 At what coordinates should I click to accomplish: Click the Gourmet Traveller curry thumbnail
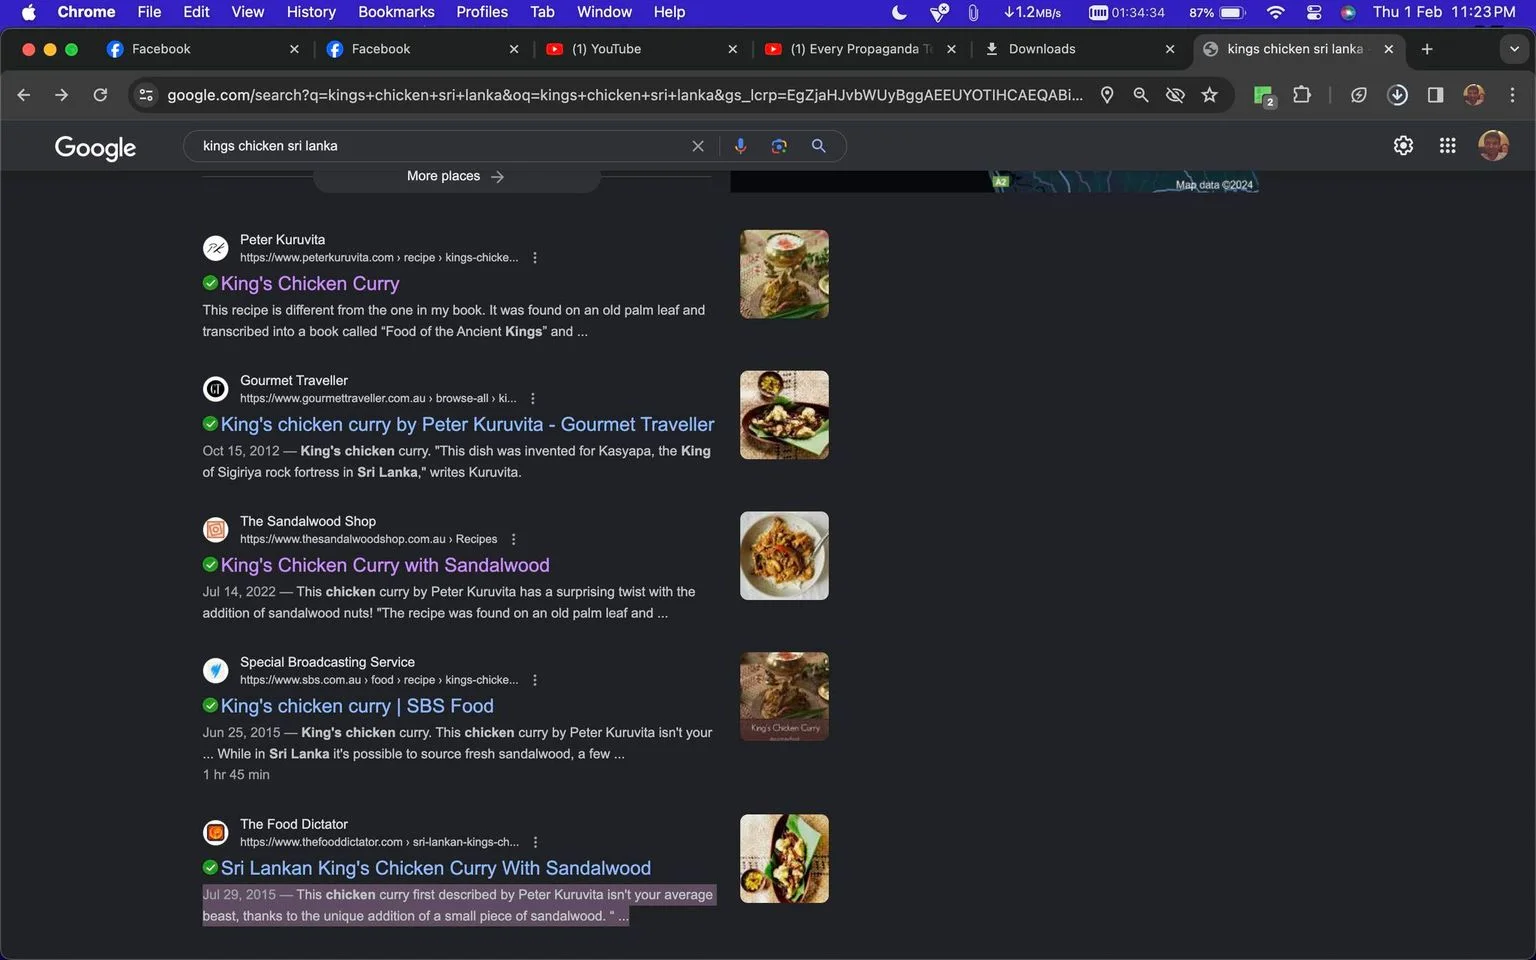[x=784, y=415]
